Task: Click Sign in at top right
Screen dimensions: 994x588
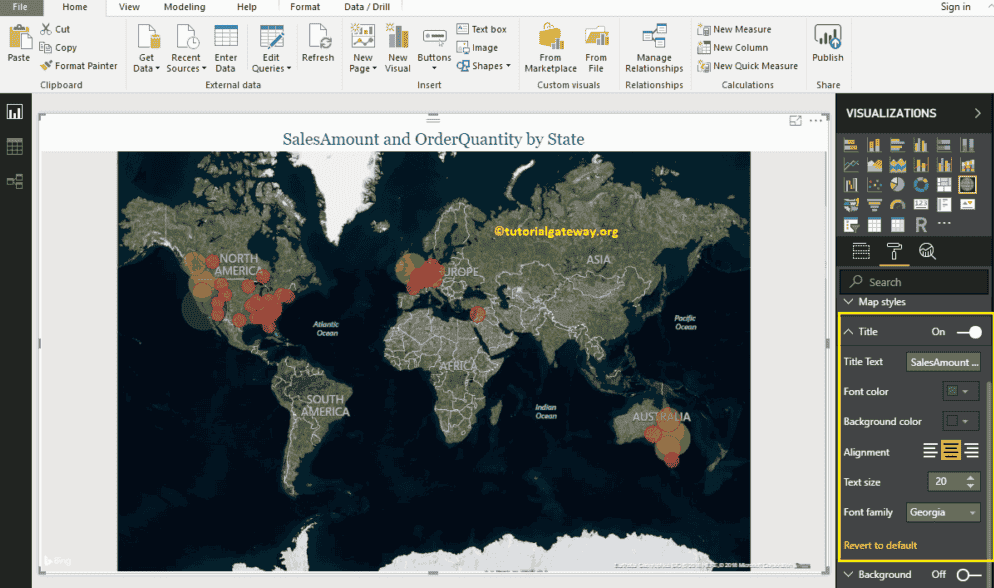Action: (955, 7)
